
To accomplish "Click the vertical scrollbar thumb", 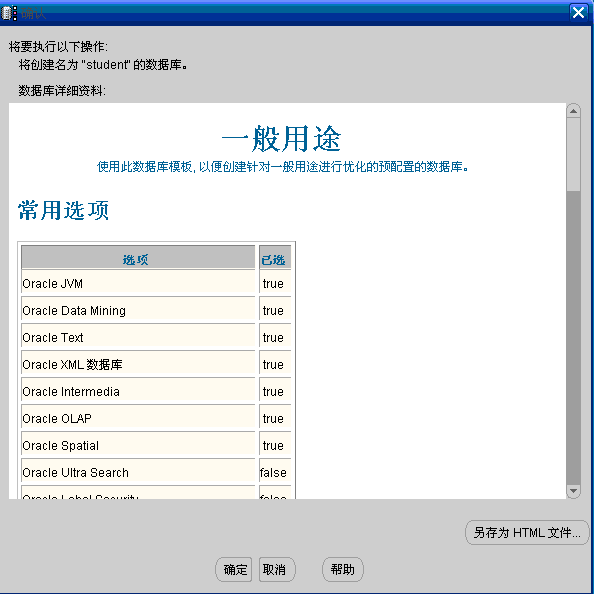I will (x=573, y=155).
